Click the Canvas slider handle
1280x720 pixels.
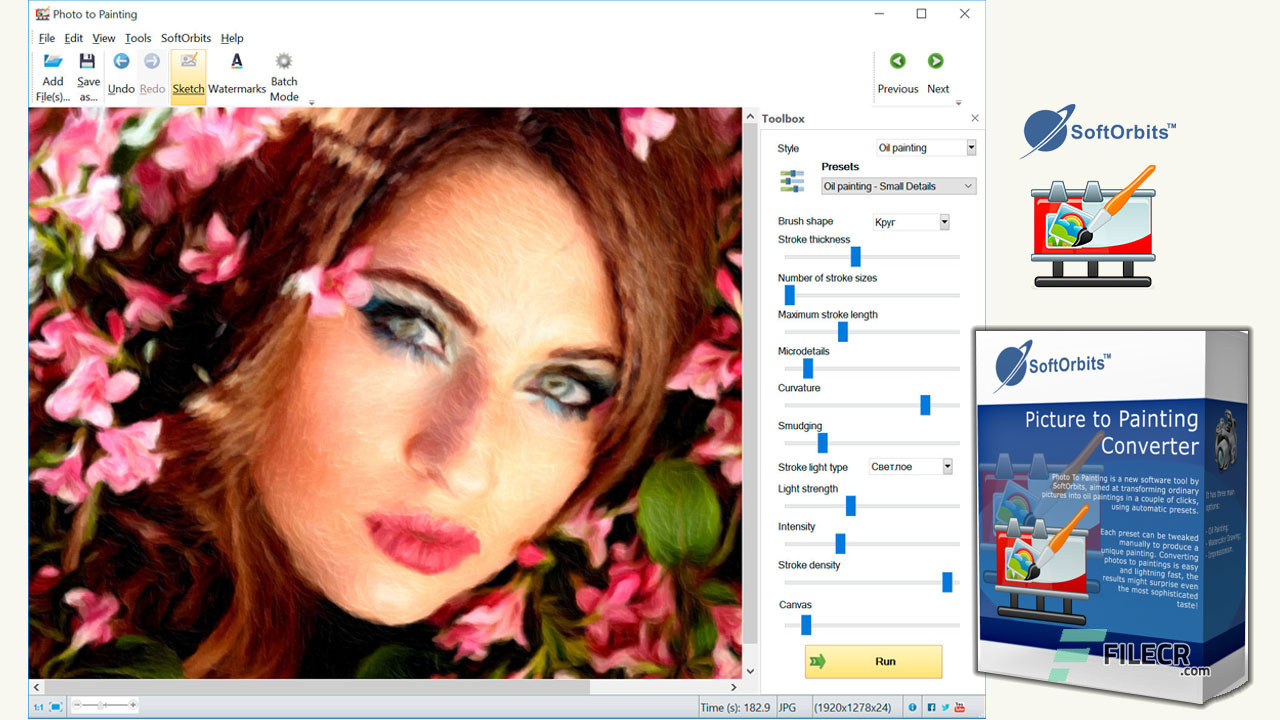[x=806, y=625]
